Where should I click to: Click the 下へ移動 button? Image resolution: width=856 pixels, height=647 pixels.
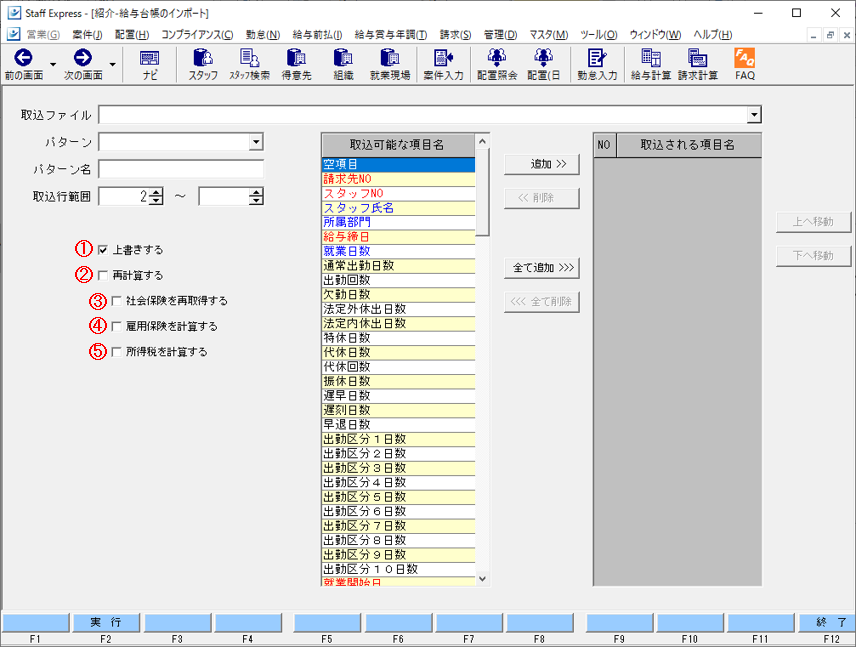click(x=813, y=256)
